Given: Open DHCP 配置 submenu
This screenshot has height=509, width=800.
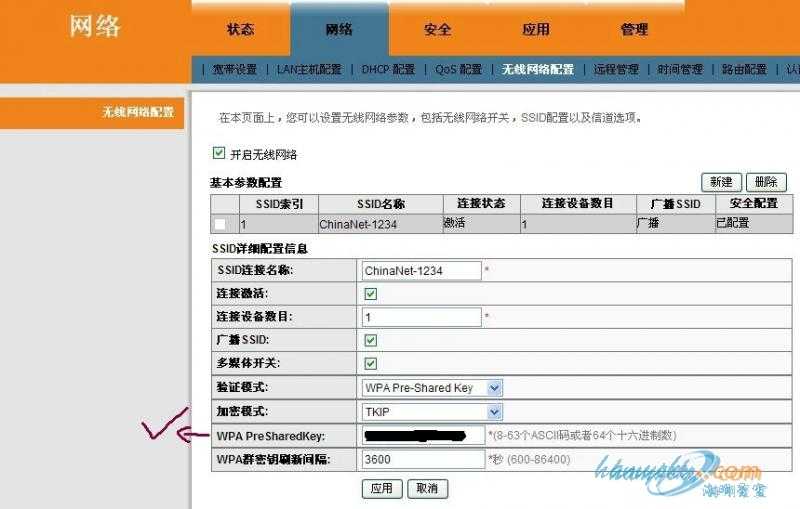Looking at the screenshot, I should tap(388, 69).
